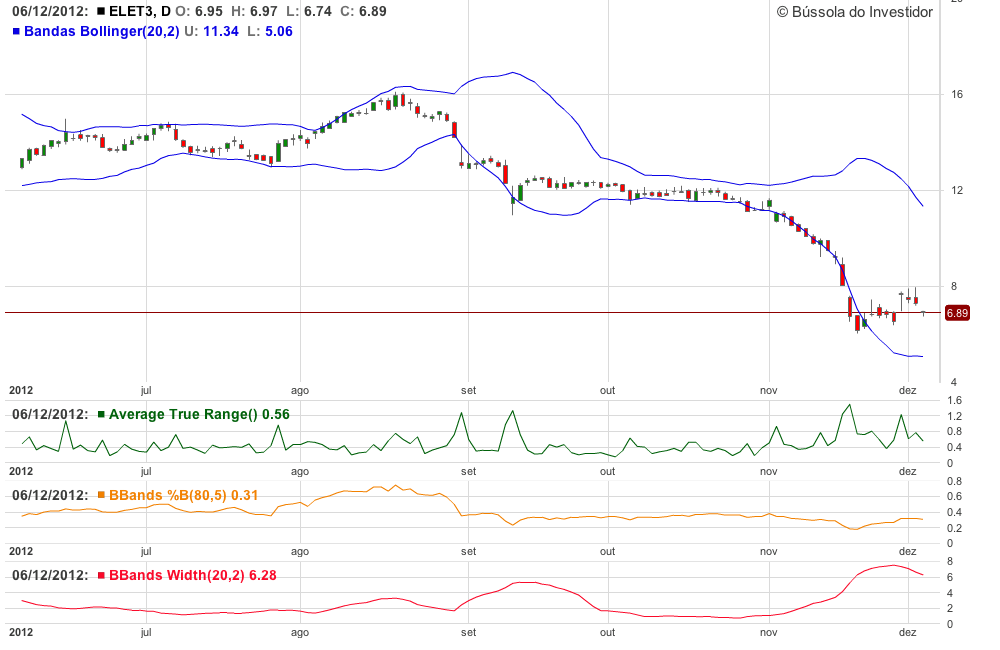Click the 12 price axis label
Image resolution: width=1000 pixels, height=650 pixels.
[x=957, y=190]
